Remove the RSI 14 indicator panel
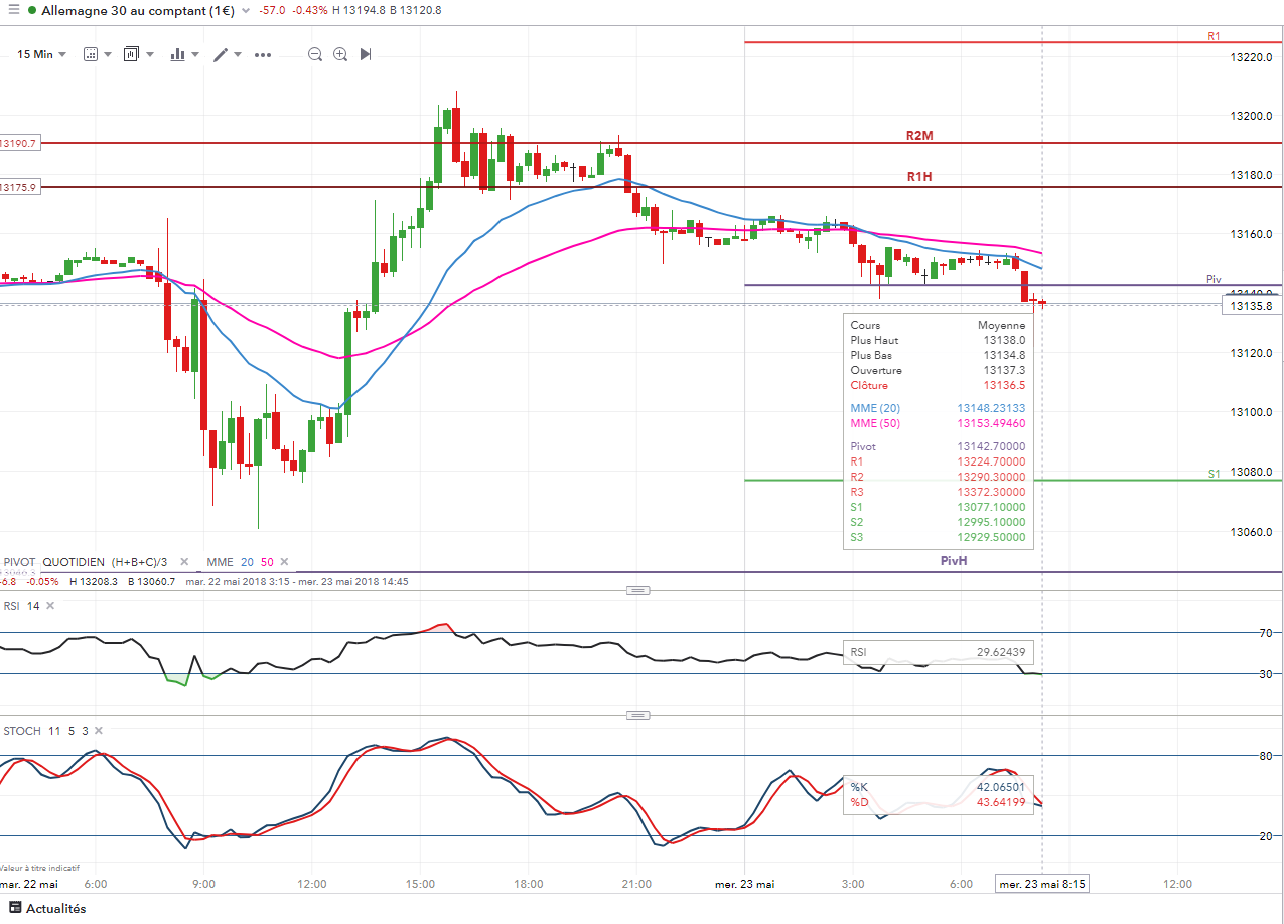The image size is (1284, 924). [51, 606]
